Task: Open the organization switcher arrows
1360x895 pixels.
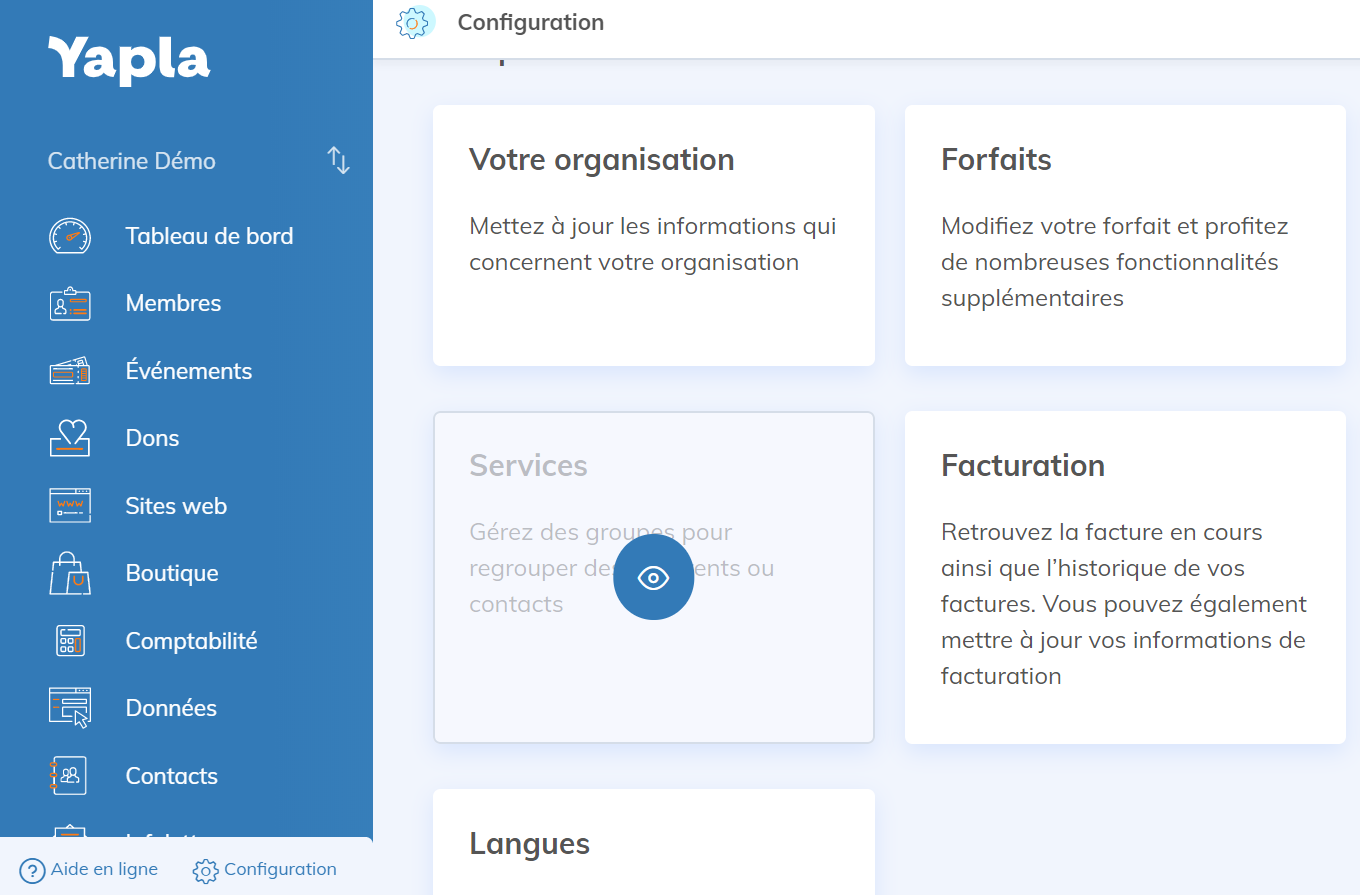Action: [339, 161]
